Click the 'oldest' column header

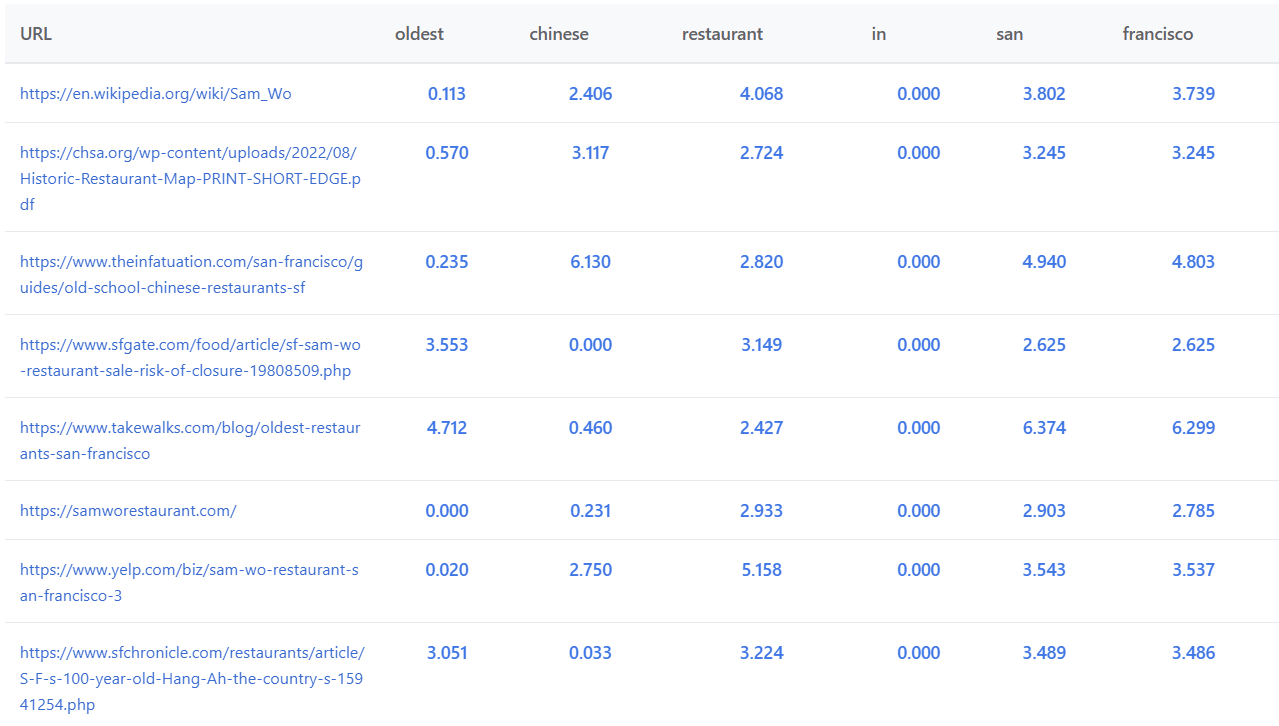pyautogui.click(x=419, y=34)
